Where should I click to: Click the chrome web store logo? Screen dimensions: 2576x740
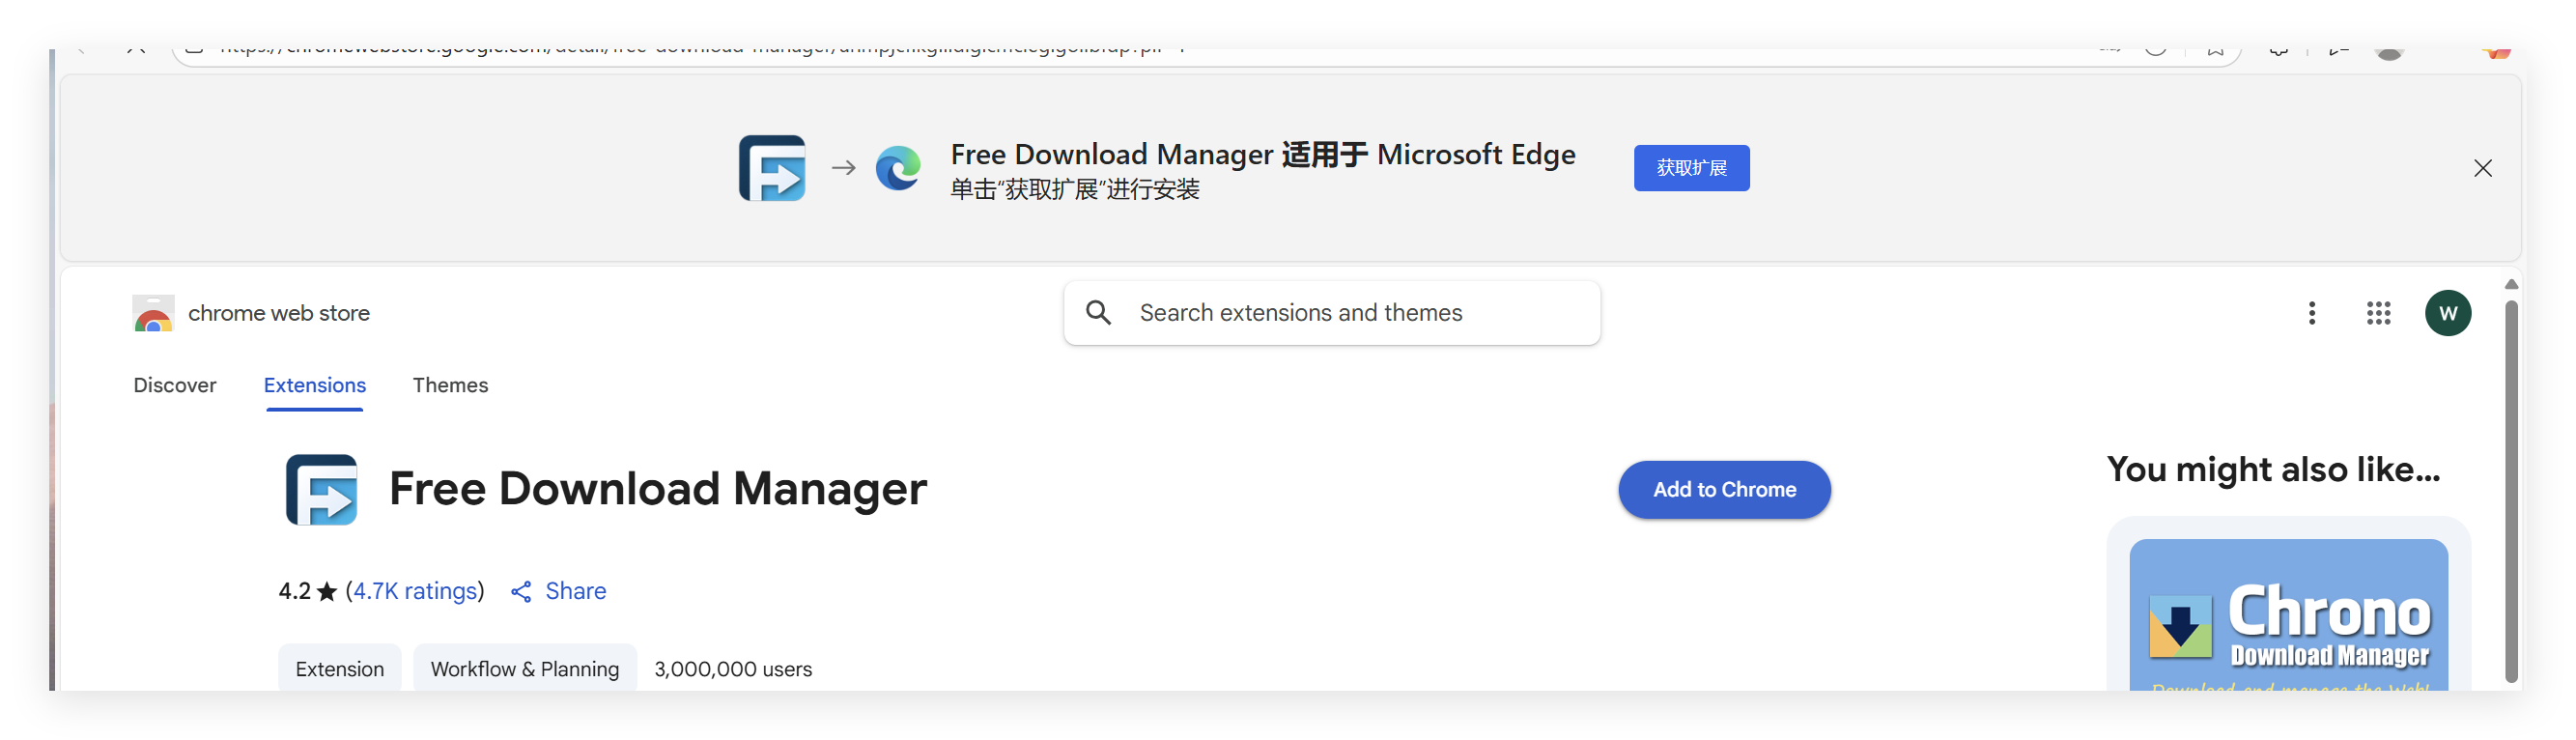pyautogui.click(x=153, y=314)
